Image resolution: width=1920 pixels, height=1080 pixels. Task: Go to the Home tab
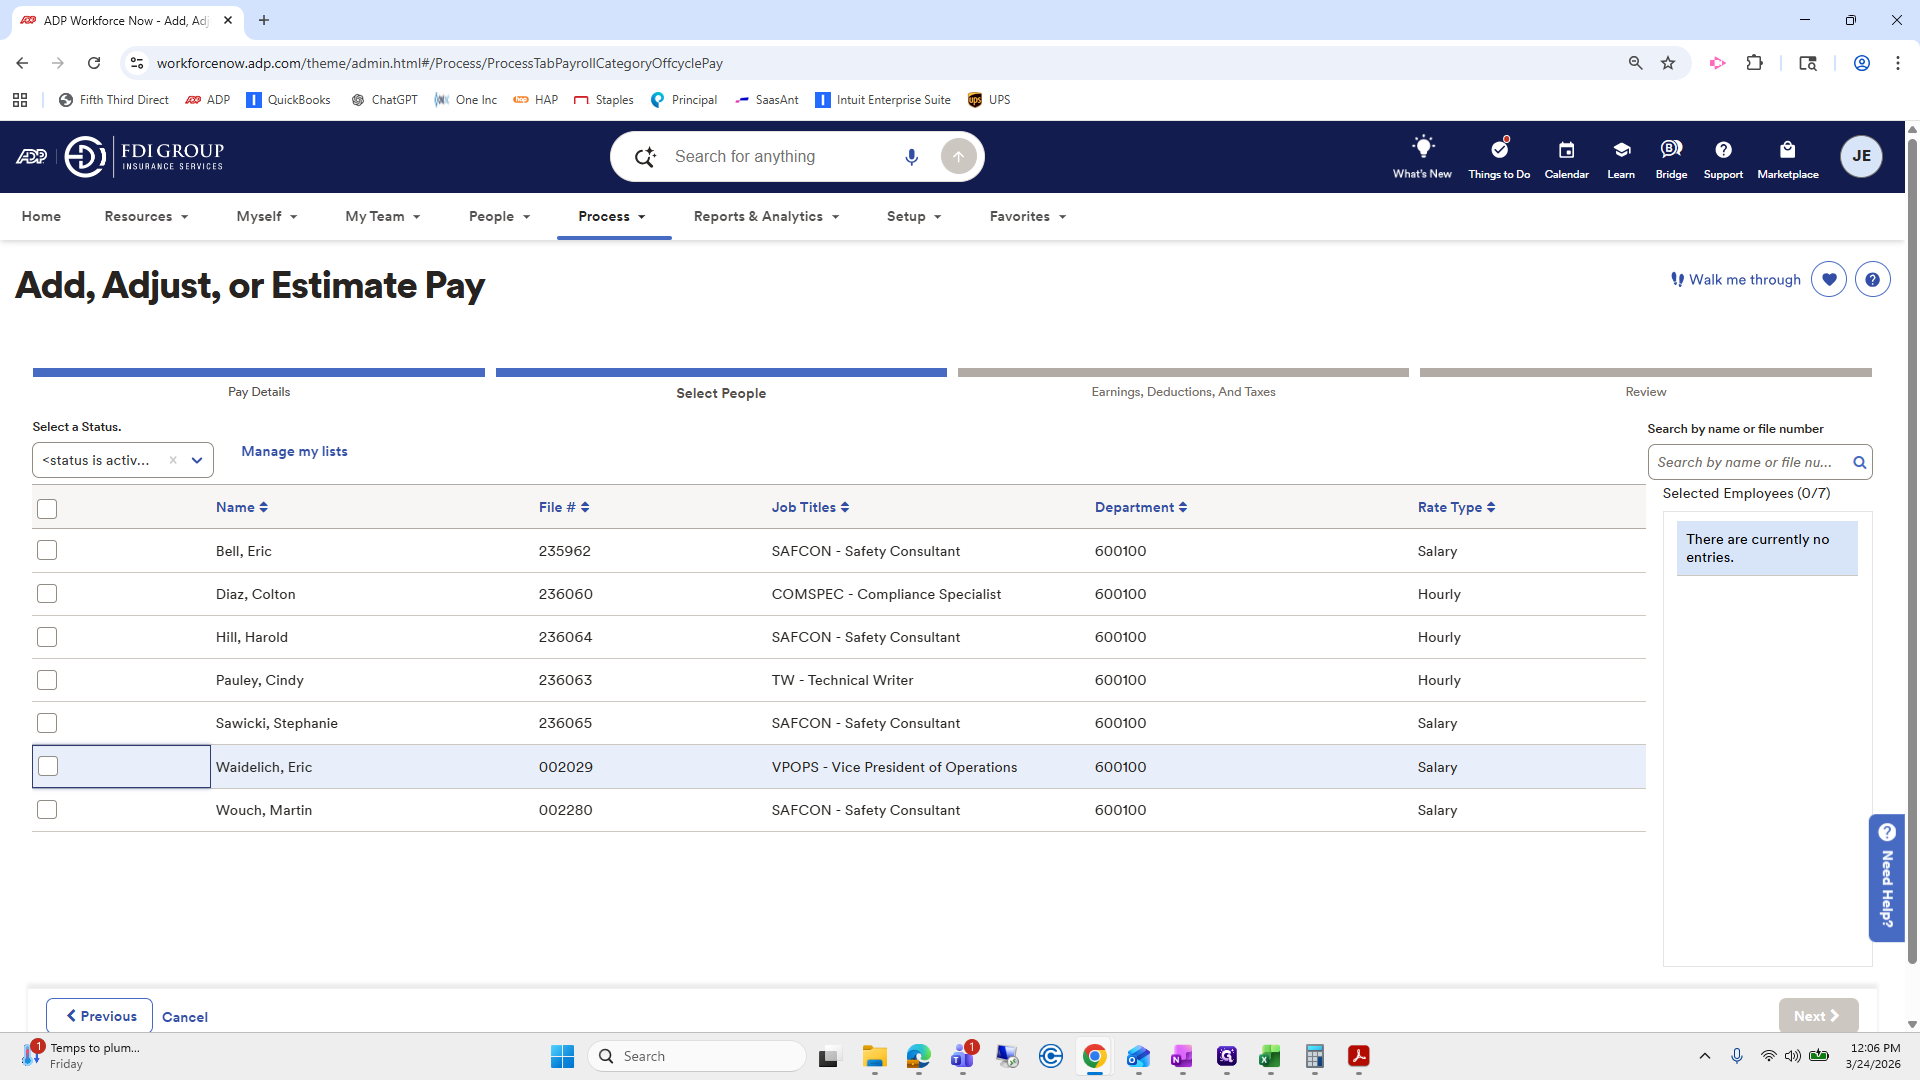41,217
